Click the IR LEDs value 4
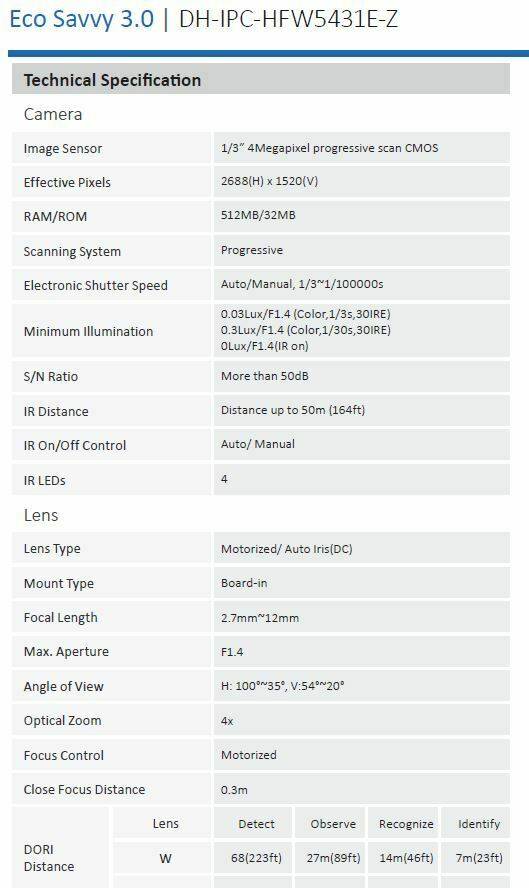529x888 pixels. pyautogui.click(x=224, y=479)
